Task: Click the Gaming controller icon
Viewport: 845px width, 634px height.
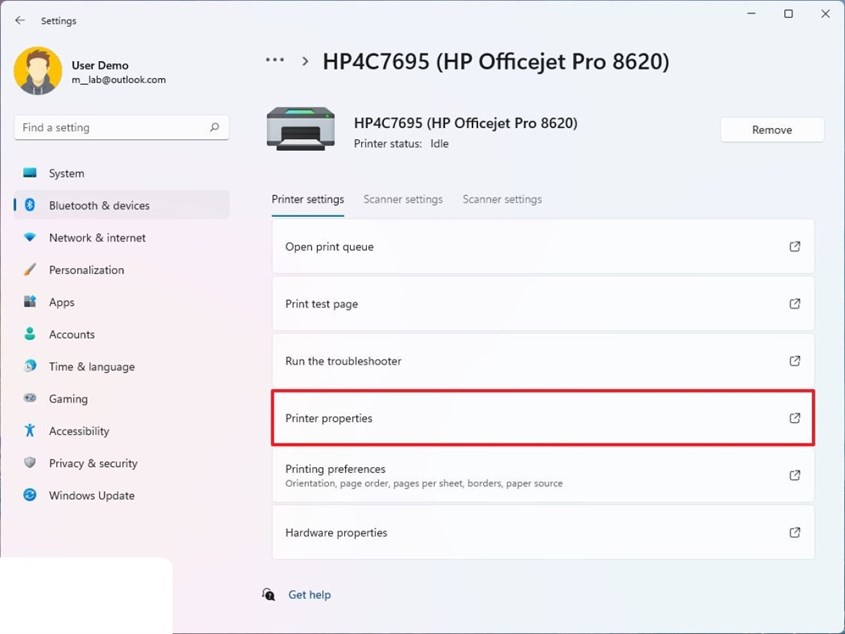Action: click(30, 398)
